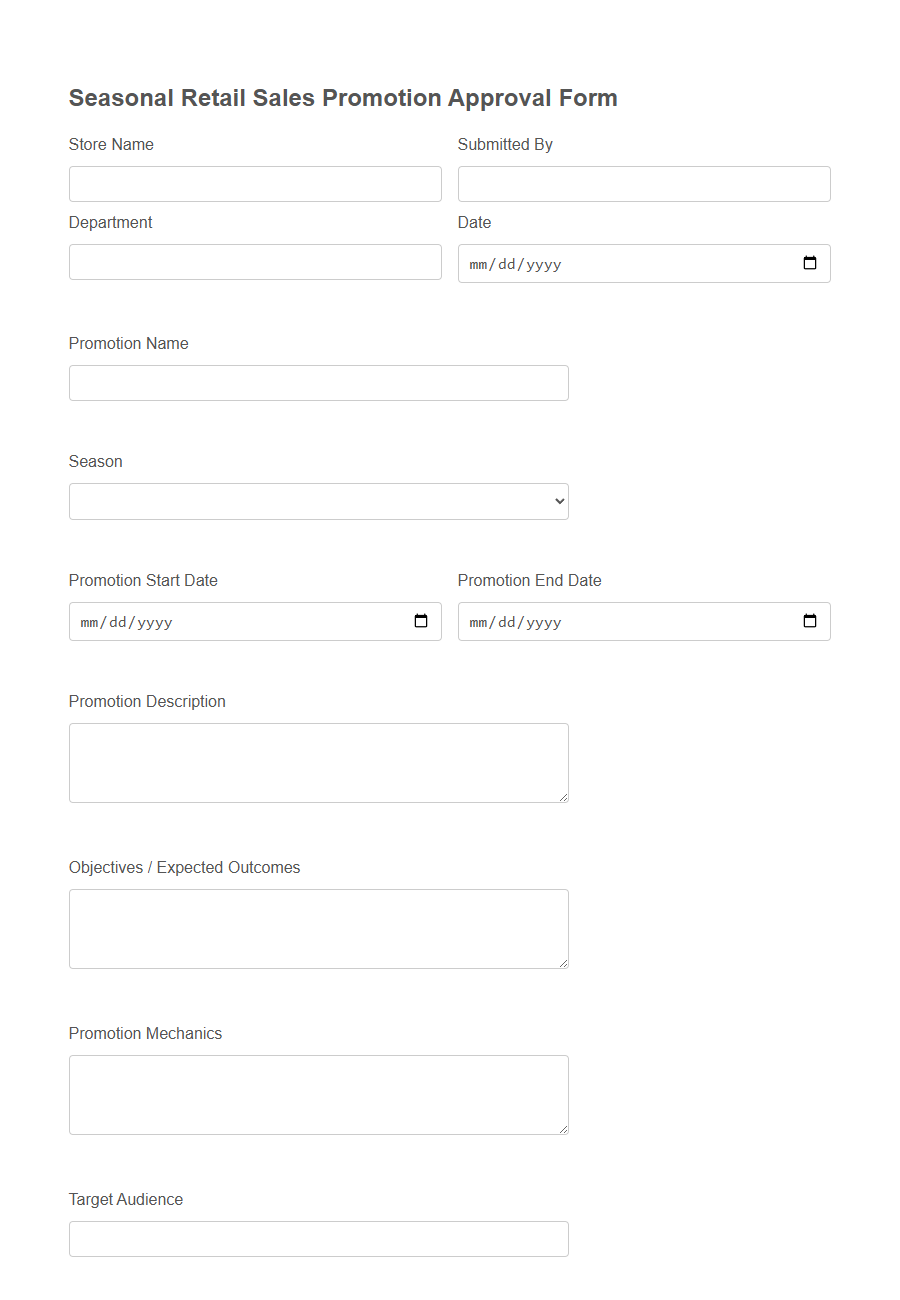
Task: Open the calendar picker for the Date field
Action: click(809, 263)
